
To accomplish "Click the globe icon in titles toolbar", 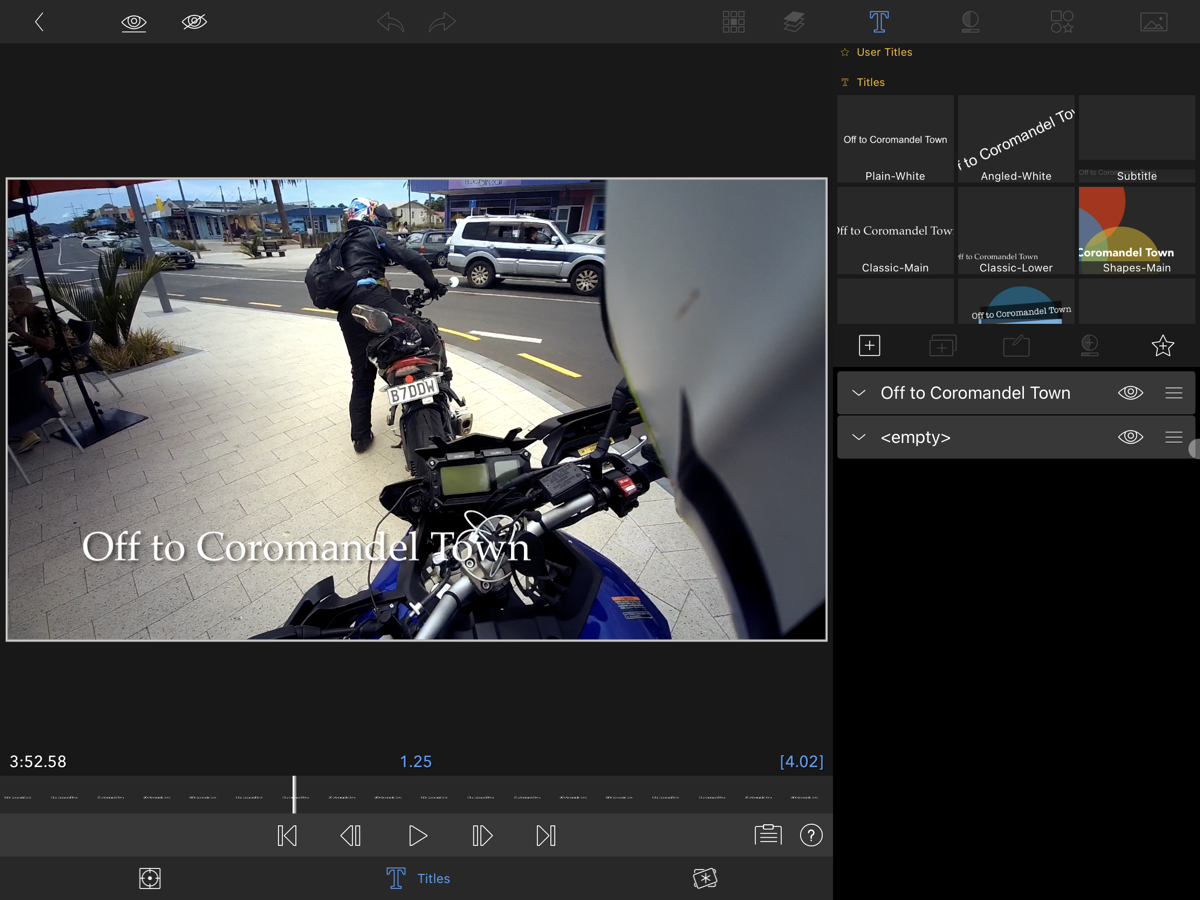I will (x=1090, y=346).
